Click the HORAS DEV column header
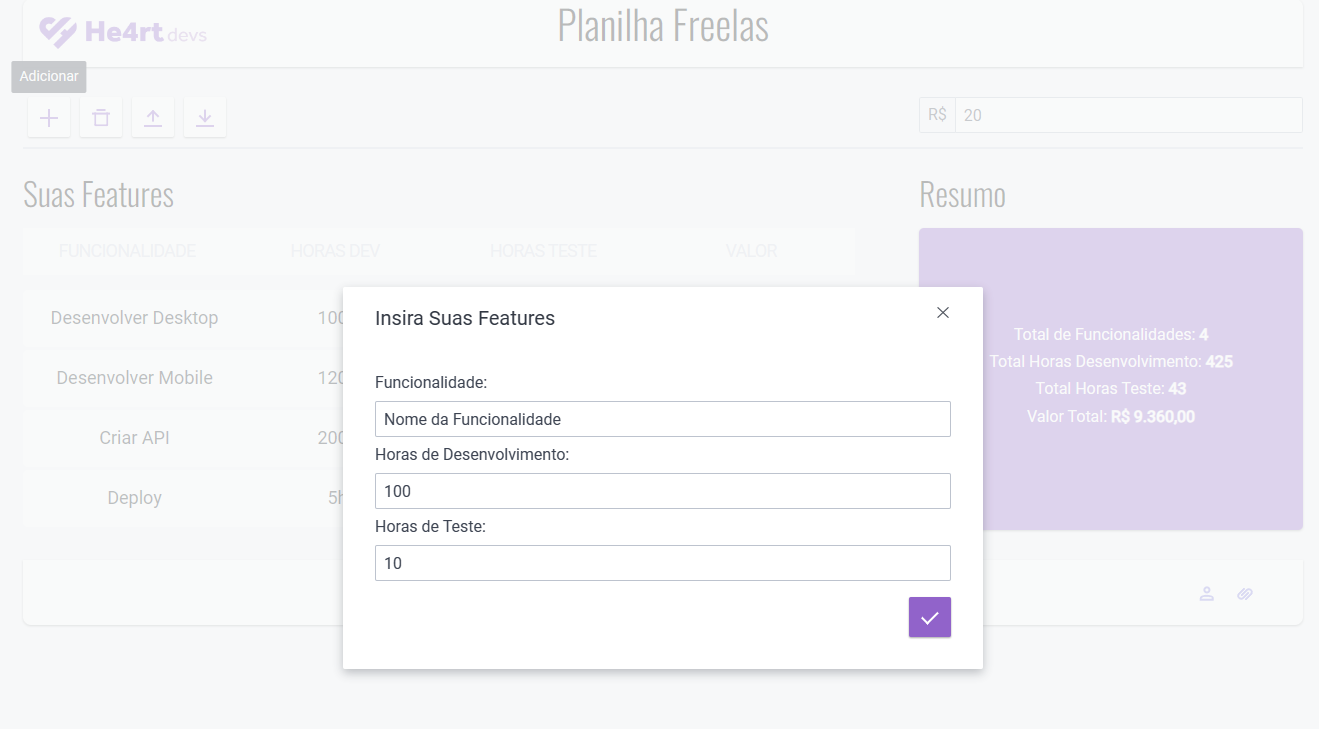1319x729 pixels. 336,250
